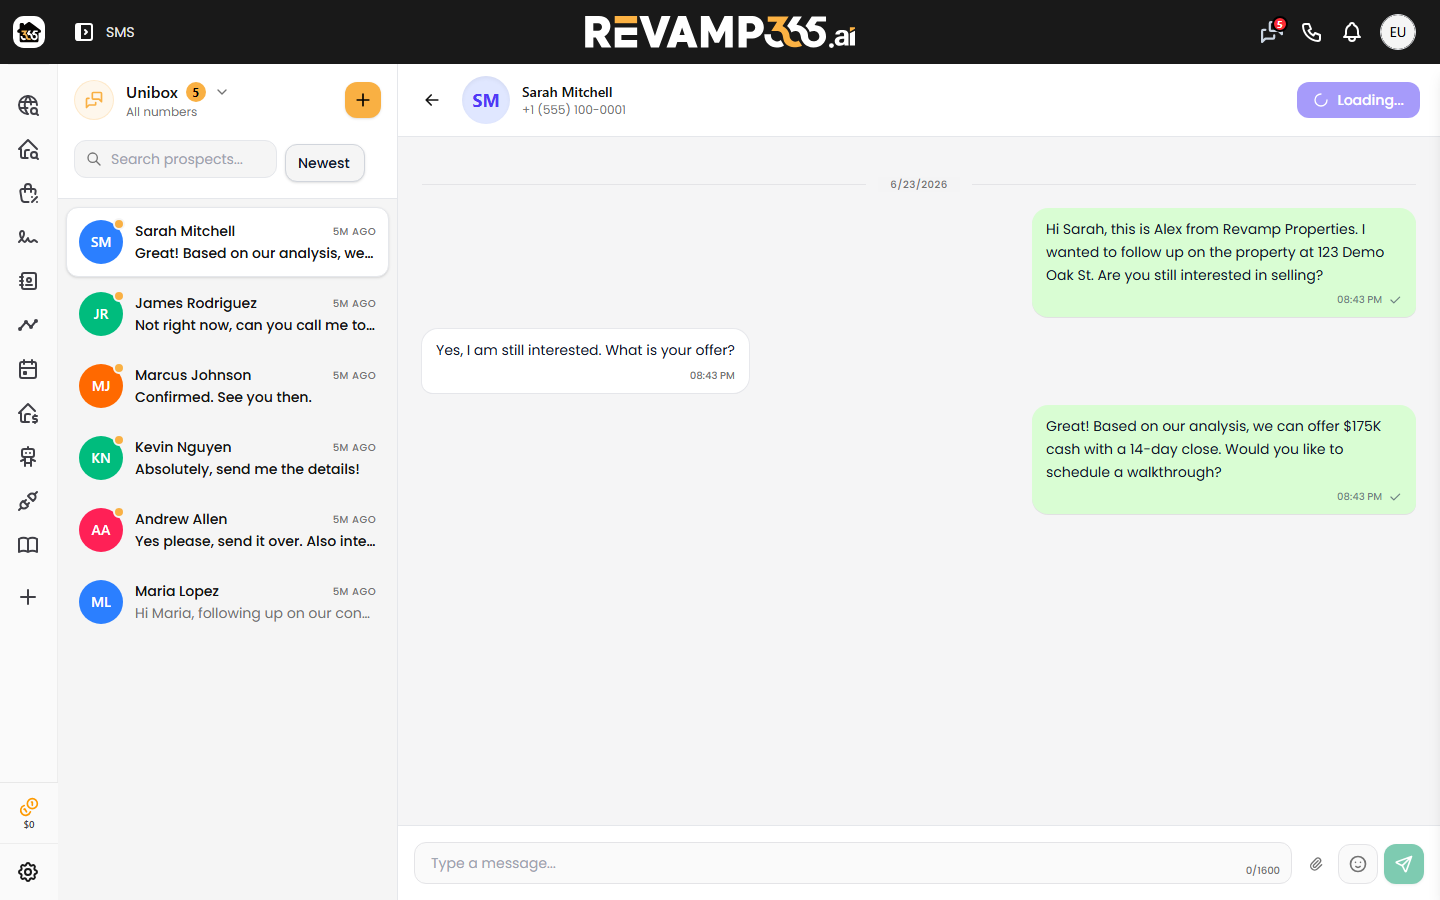
Task: Select Sarah Mitchell conversation in list
Action: [x=228, y=242]
